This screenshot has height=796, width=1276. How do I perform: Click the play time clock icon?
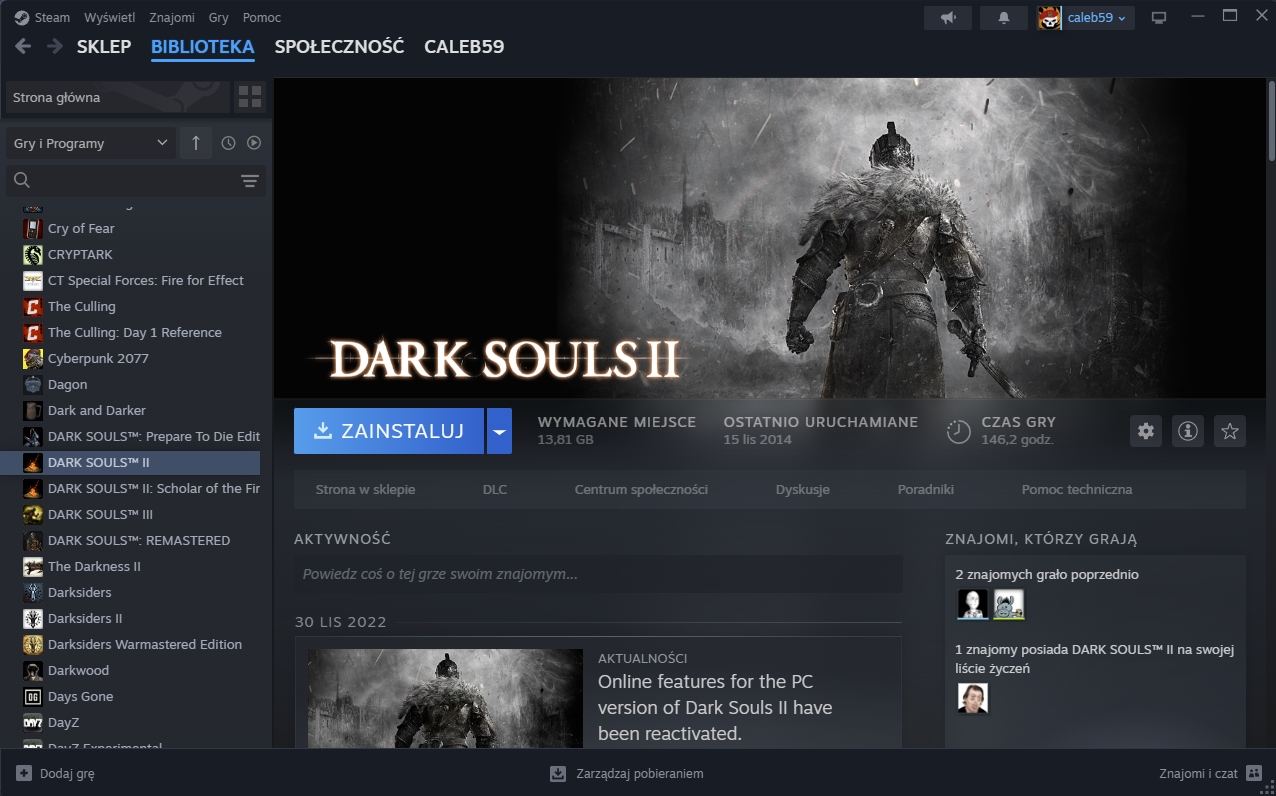pos(959,431)
